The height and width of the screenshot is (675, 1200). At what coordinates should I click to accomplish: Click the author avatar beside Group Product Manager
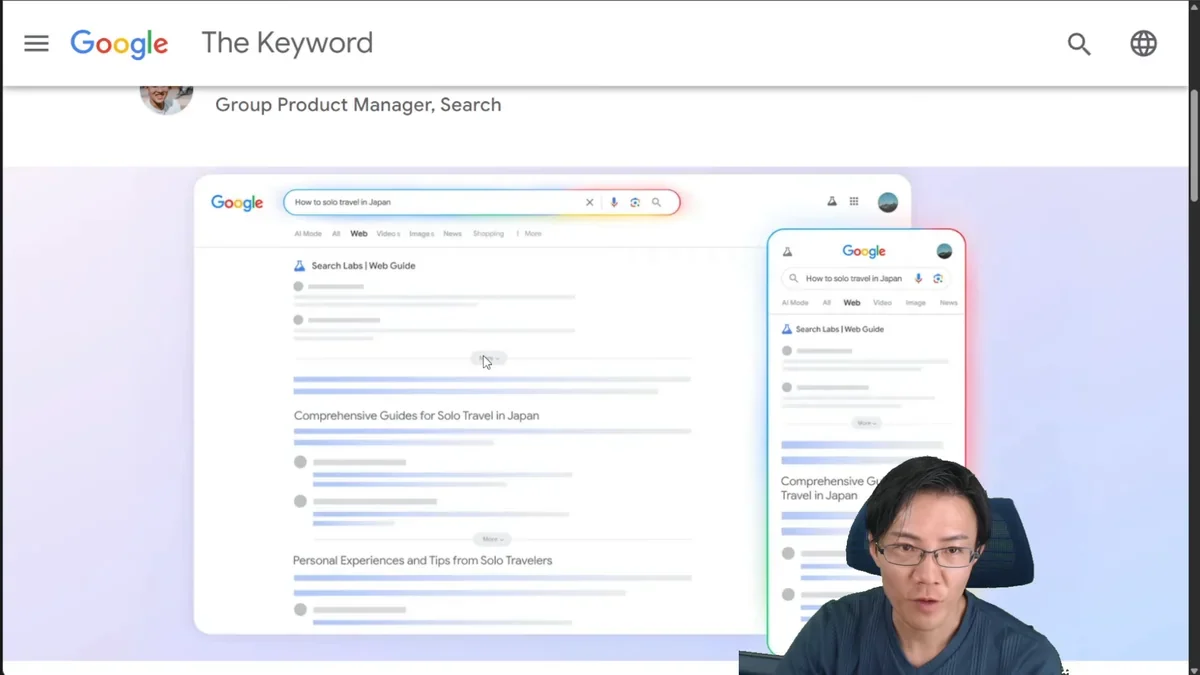click(x=166, y=99)
